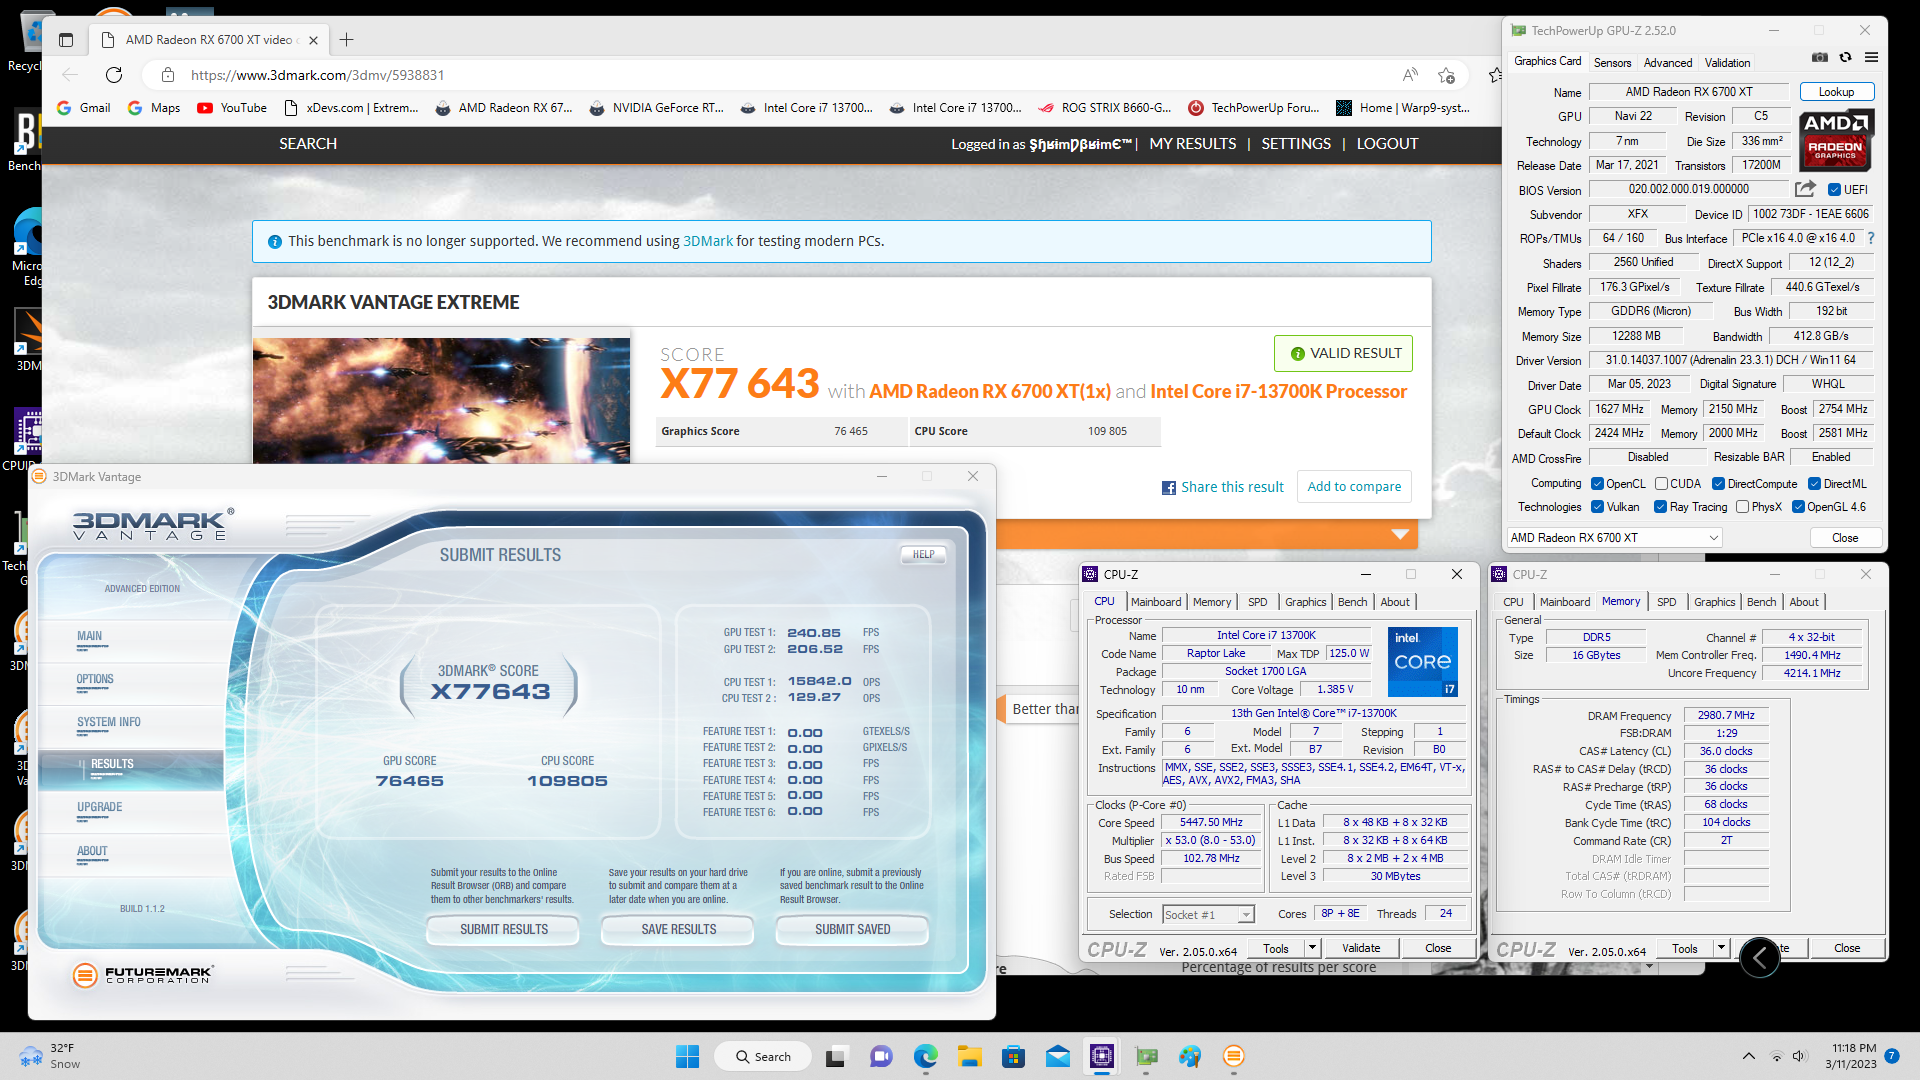
Task: Click the Windows taskbar Search box
Action: tap(762, 1056)
